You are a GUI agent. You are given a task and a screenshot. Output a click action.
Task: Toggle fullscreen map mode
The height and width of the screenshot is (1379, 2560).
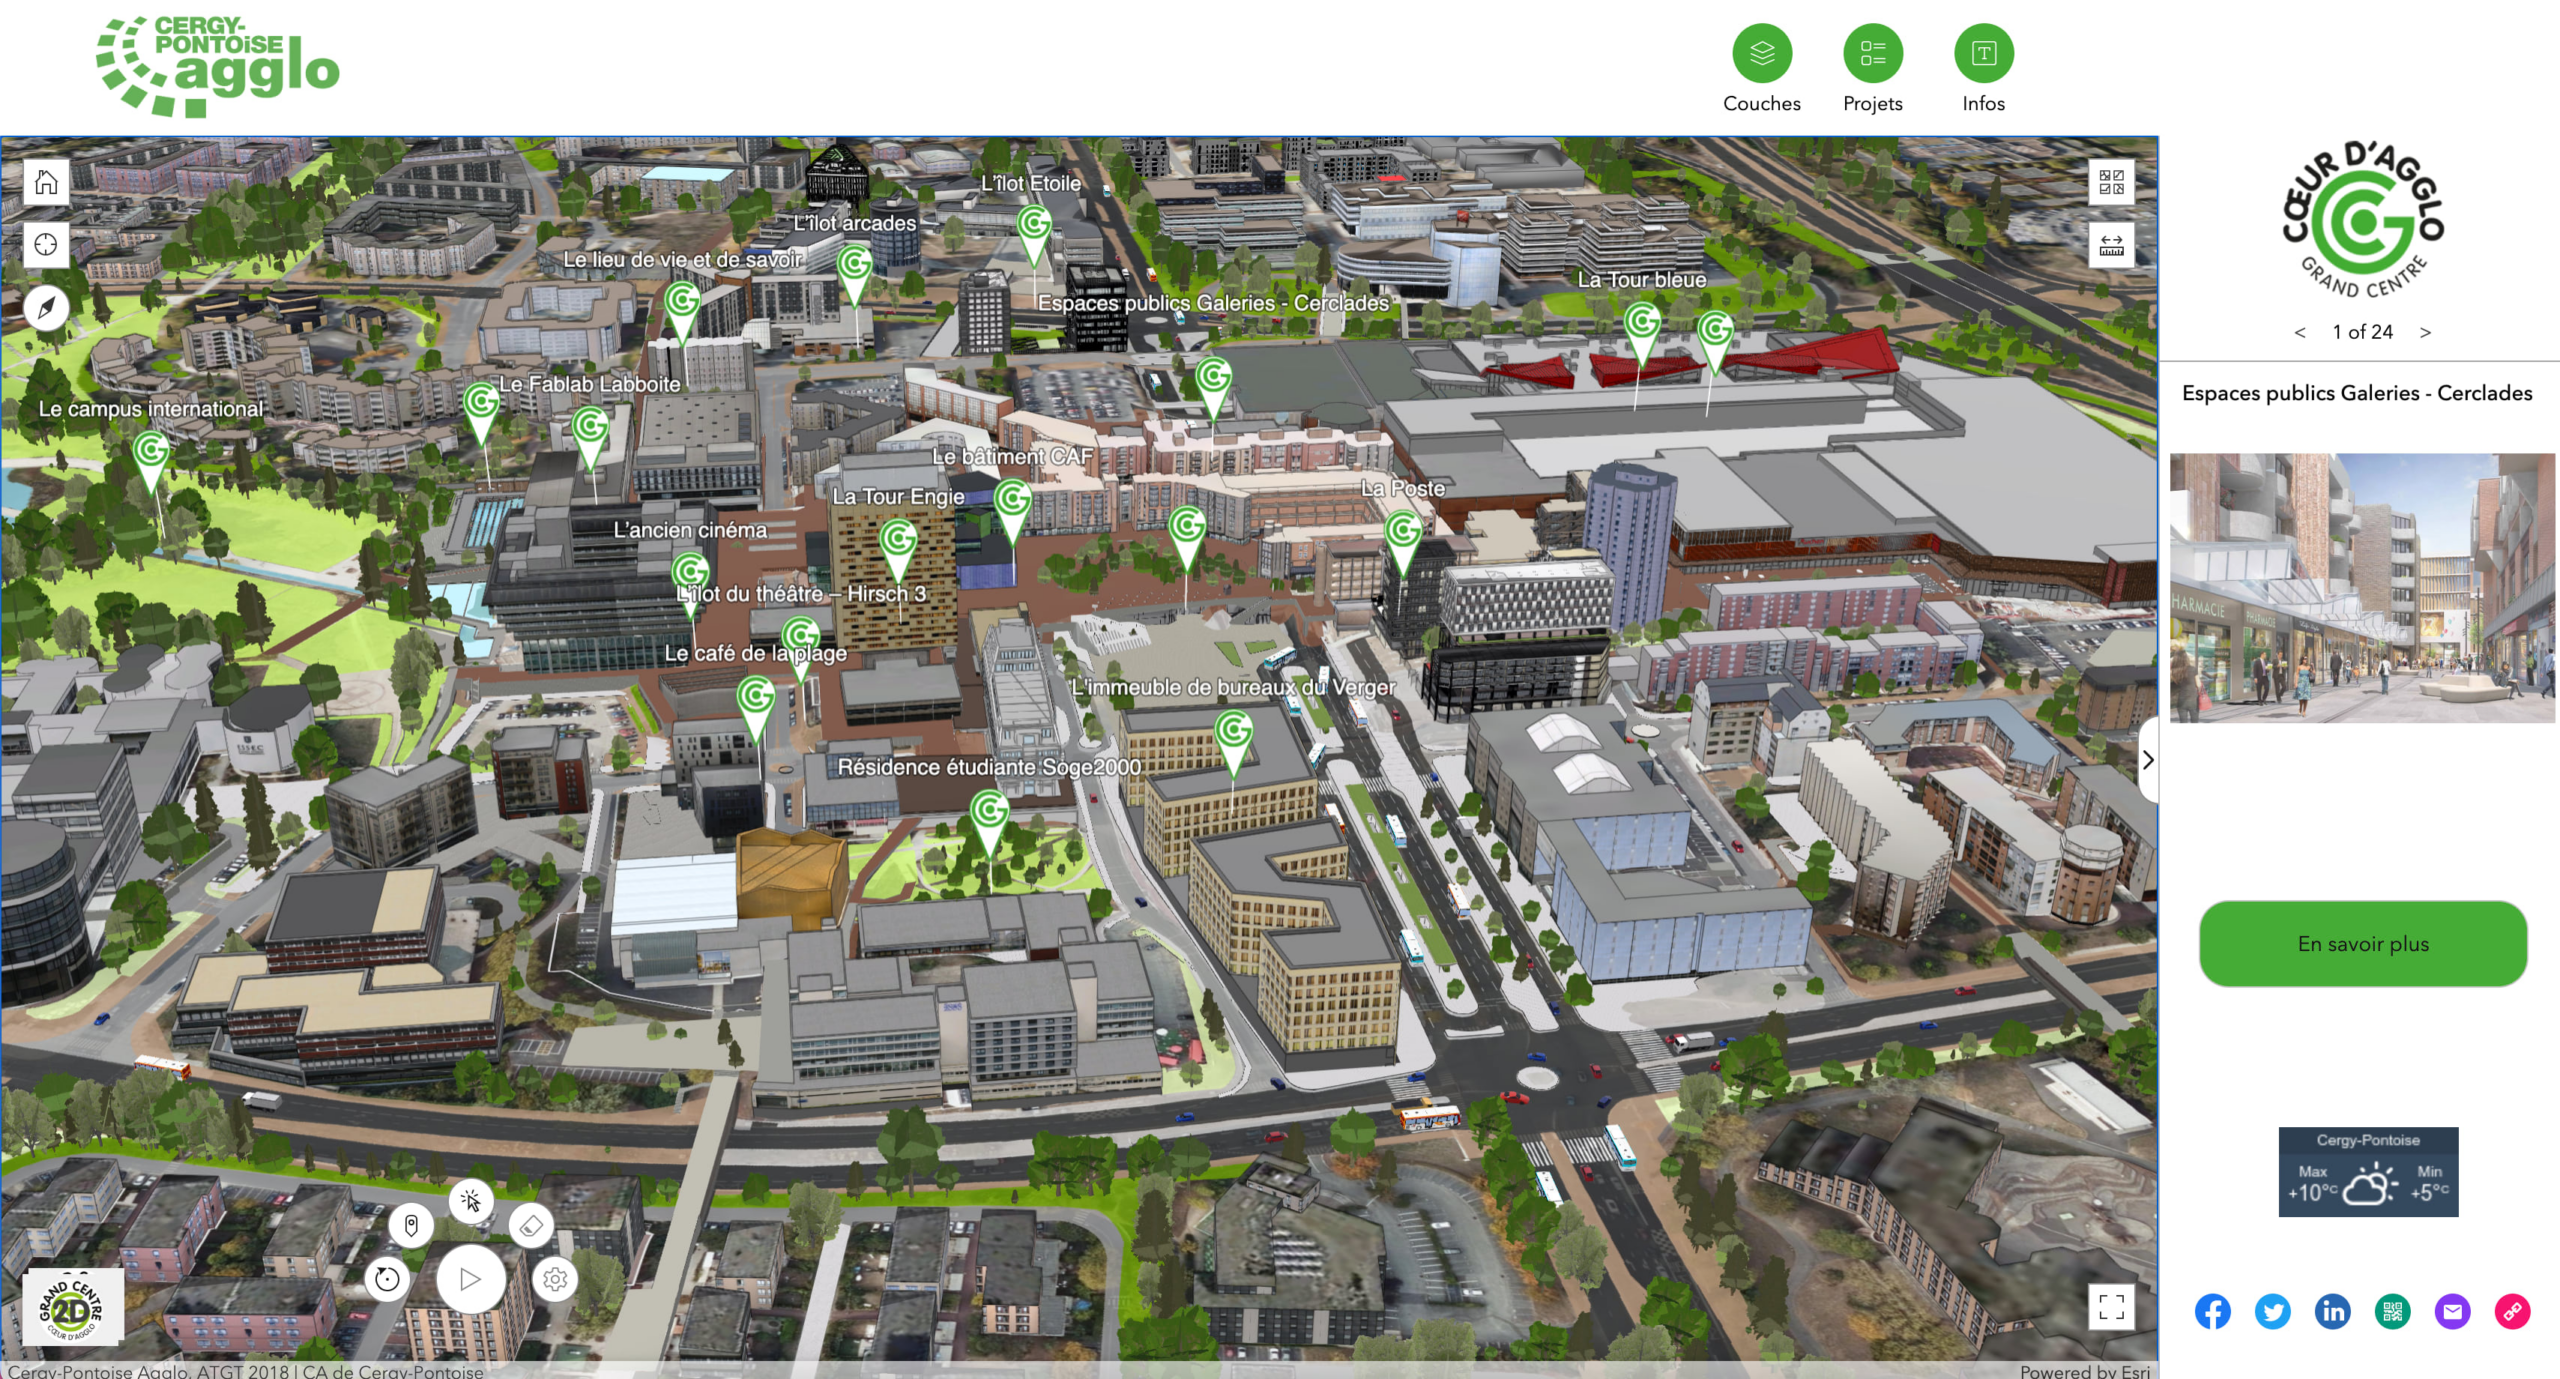pyautogui.click(x=2111, y=1306)
